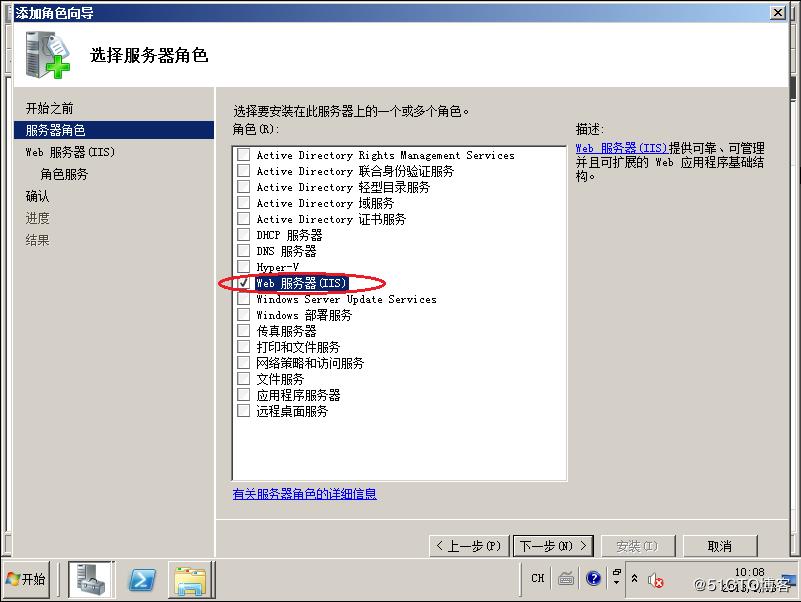Image resolution: width=801 pixels, height=602 pixels.
Task: Check Active Directory 证书服务
Action: point(244,218)
